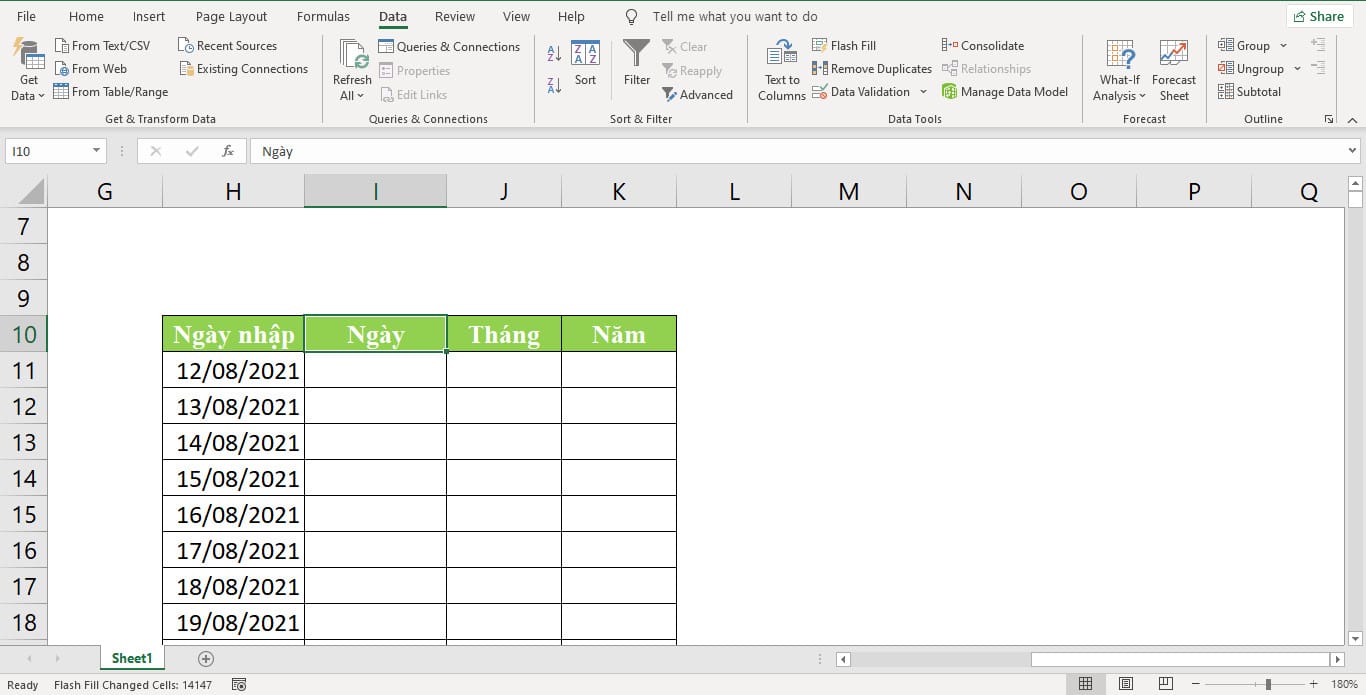The width and height of the screenshot is (1366, 695).
Task: Open the Data Validation dropdown arrow
Action: click(922, 91)
